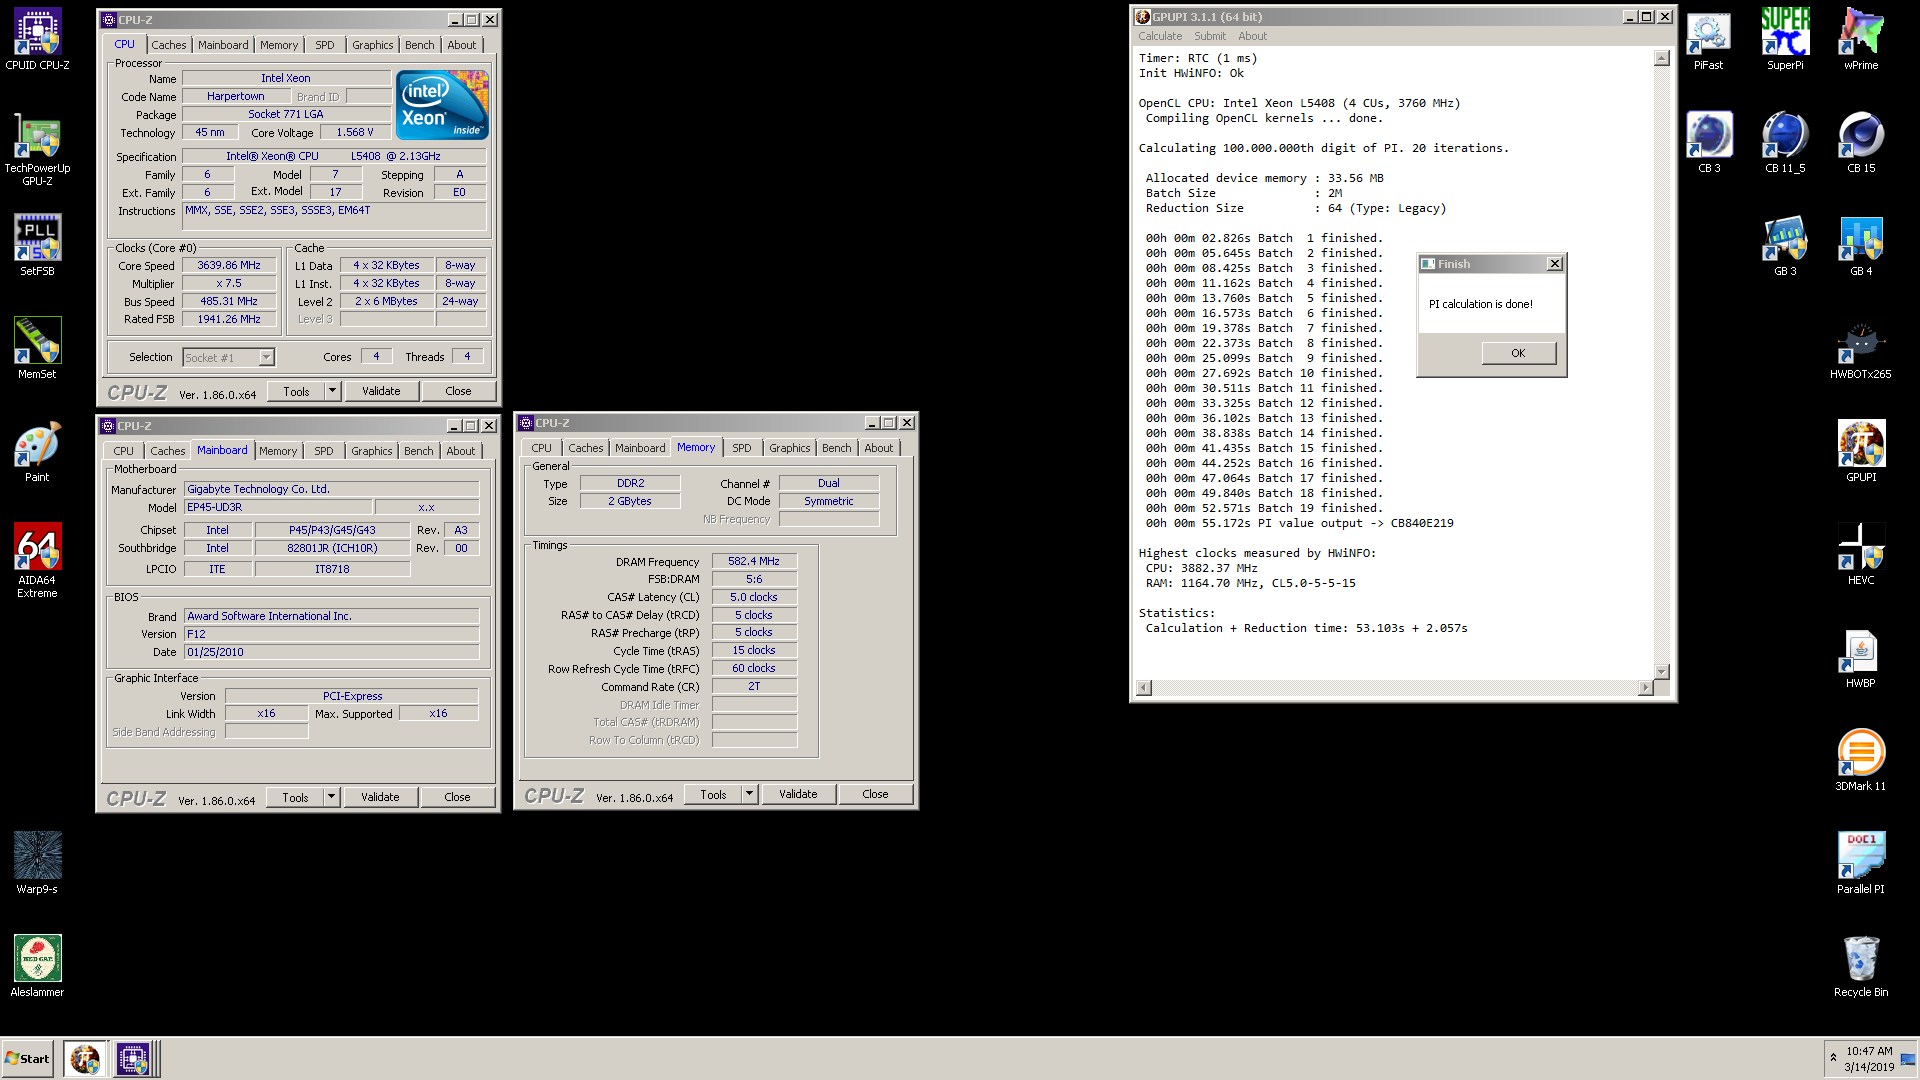Expand Tools arrow in Memory CPU-Z window
Viewport: 1920px width, 1080px height.
point(749,794)
